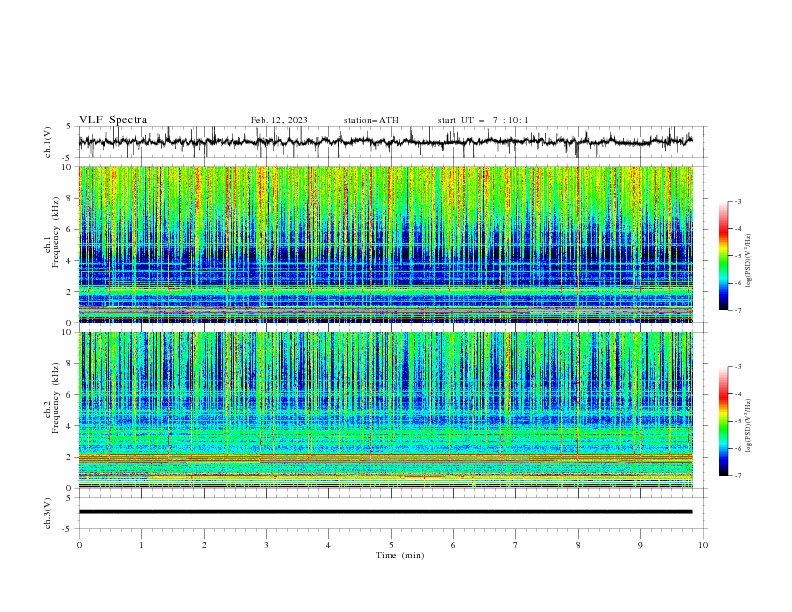This screenshot has height=612, width=792.
Task: Click the "ch.1(V)" waveform axis label
Action: pos(48,142)
